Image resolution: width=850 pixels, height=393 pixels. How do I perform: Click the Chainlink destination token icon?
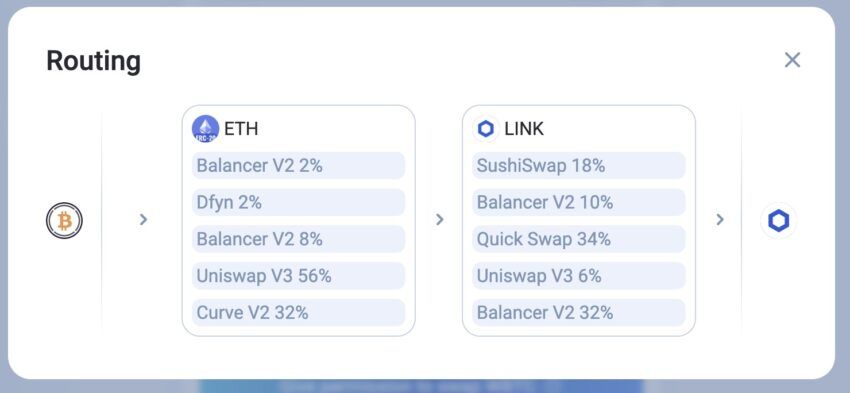point(778,221)
